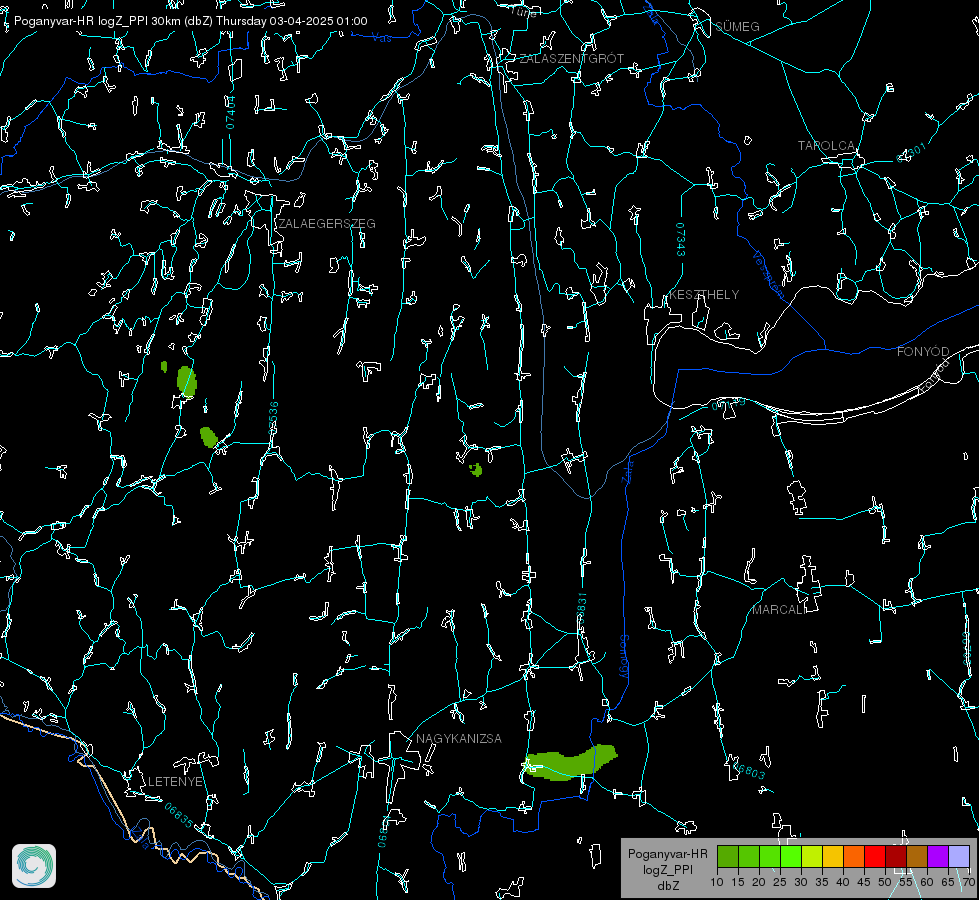Click the lavender 65-70 dBZ legend swatch
Viewport: 979px width, 900px height.
point(958,856)
